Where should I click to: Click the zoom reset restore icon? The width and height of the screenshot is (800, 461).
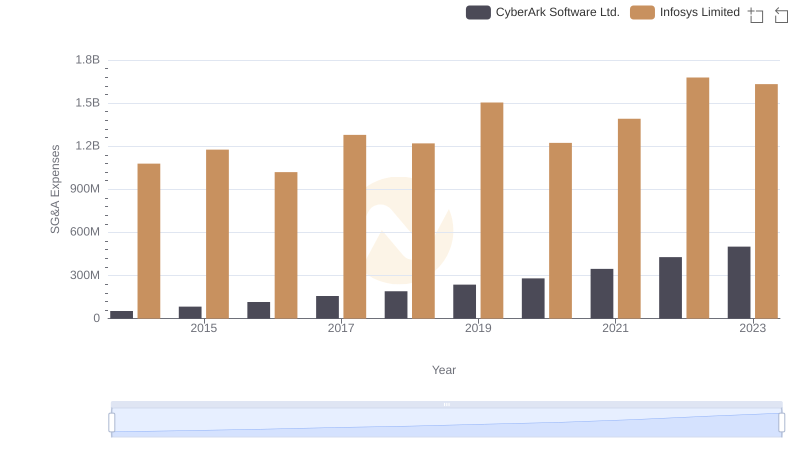click(x=781, y=15)
